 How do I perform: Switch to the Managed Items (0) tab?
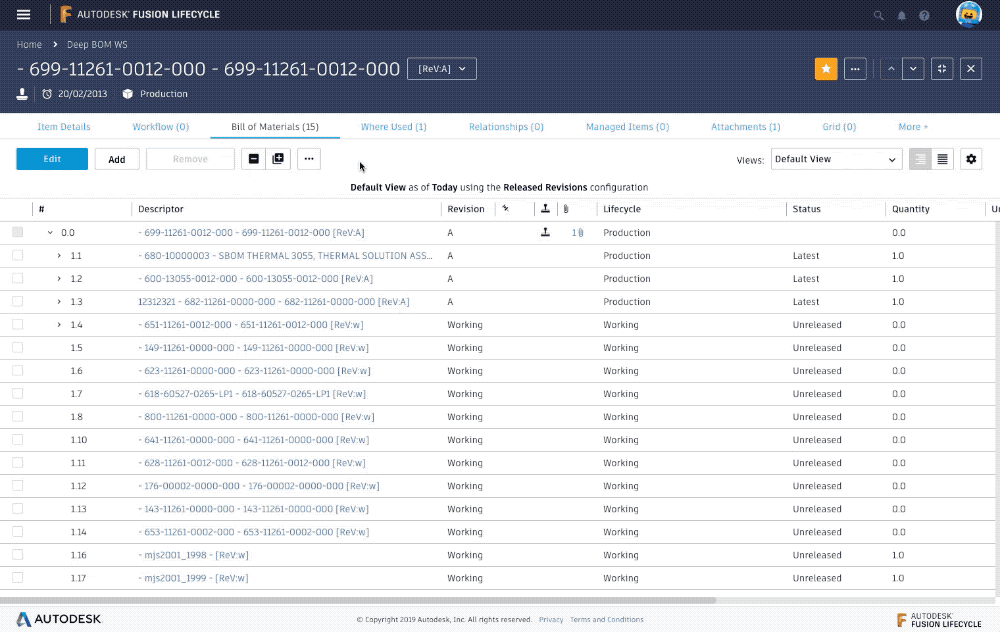pos(628,126)
